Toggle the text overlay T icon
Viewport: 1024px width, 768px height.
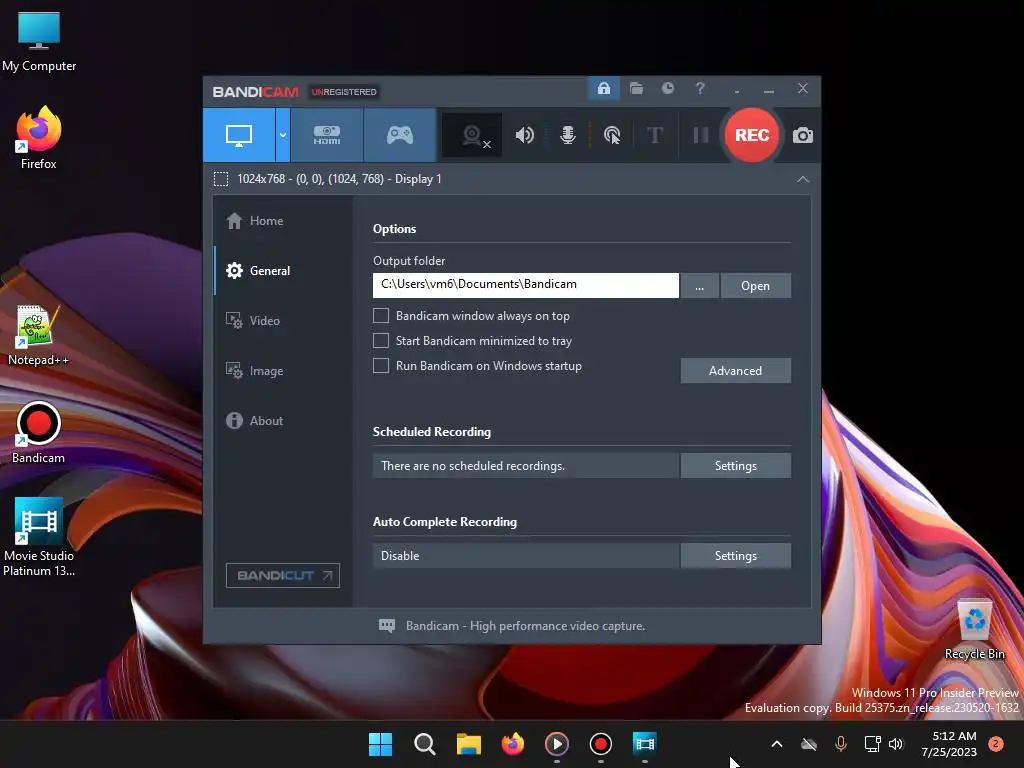click(x=654, y=135)
